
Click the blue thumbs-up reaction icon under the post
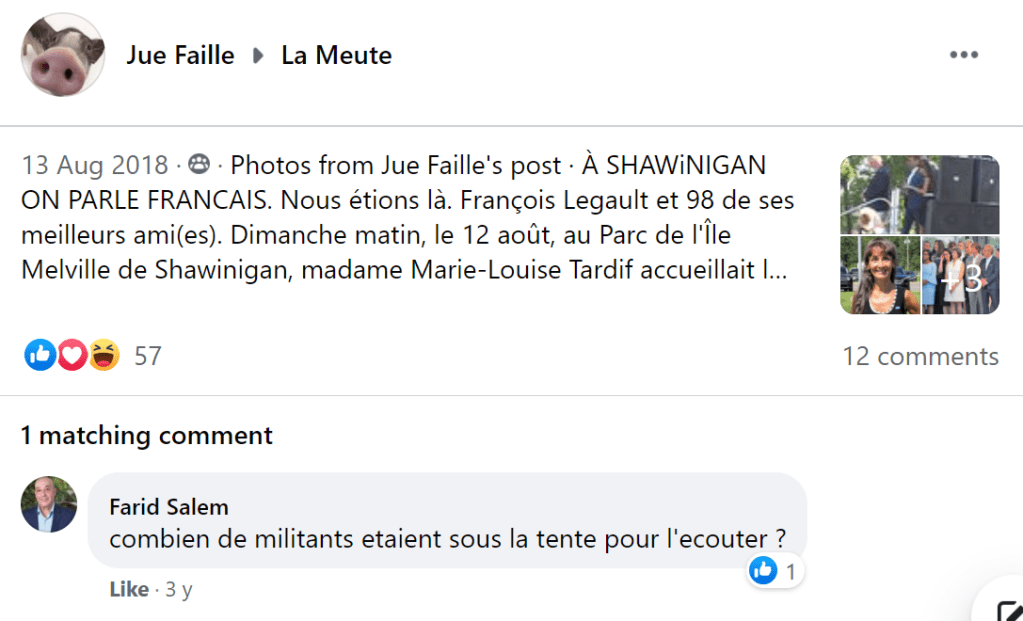(x=40, y=354)
